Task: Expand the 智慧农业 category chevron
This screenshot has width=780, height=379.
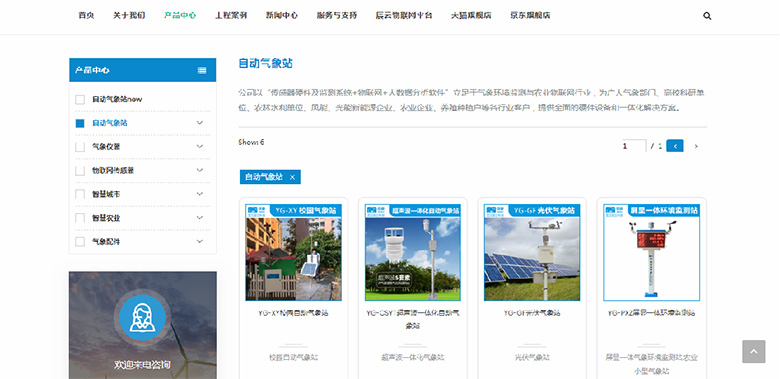Action: pyautogui.click(x=200, y=217)
